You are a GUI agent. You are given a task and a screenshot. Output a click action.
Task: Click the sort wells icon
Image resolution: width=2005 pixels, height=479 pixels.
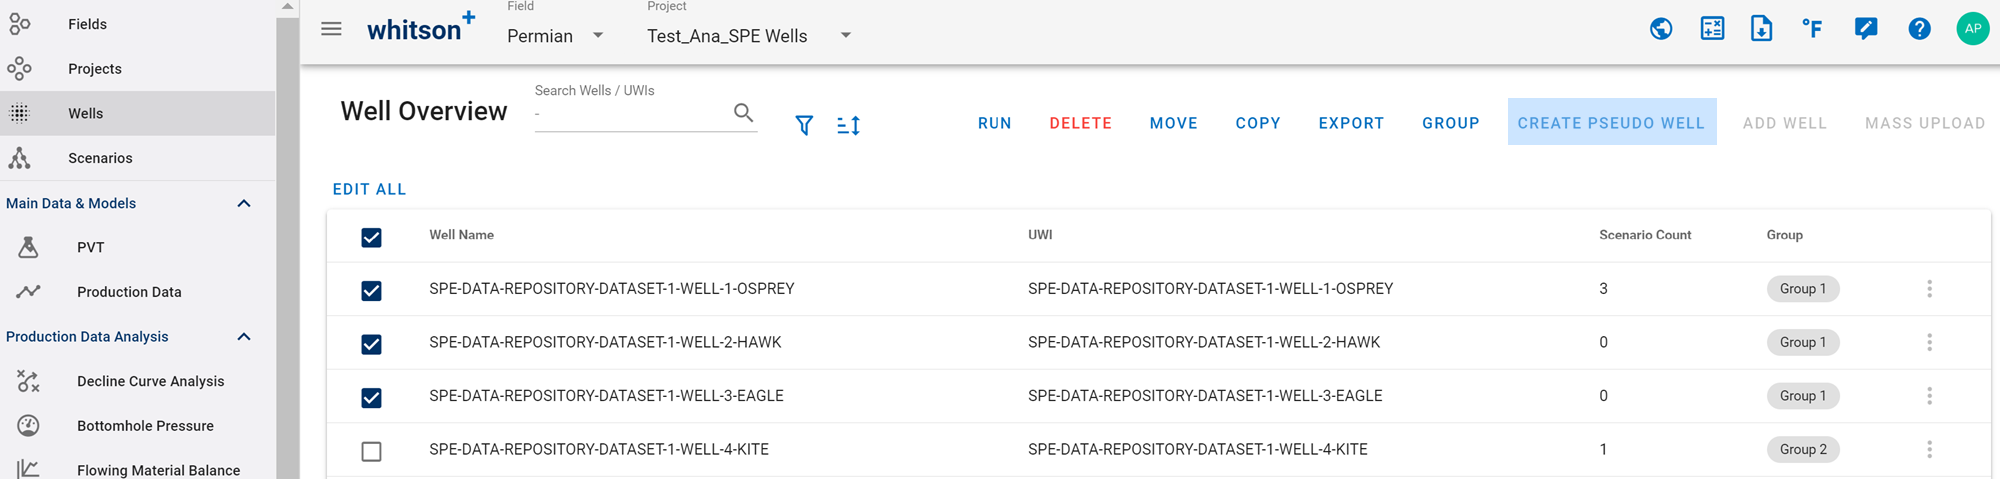(848, 125)
